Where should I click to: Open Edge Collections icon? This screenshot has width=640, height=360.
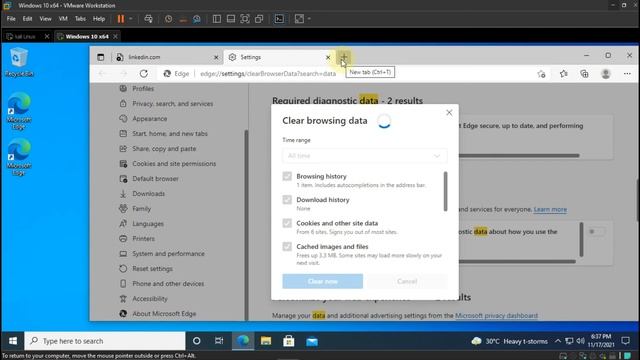584,73
